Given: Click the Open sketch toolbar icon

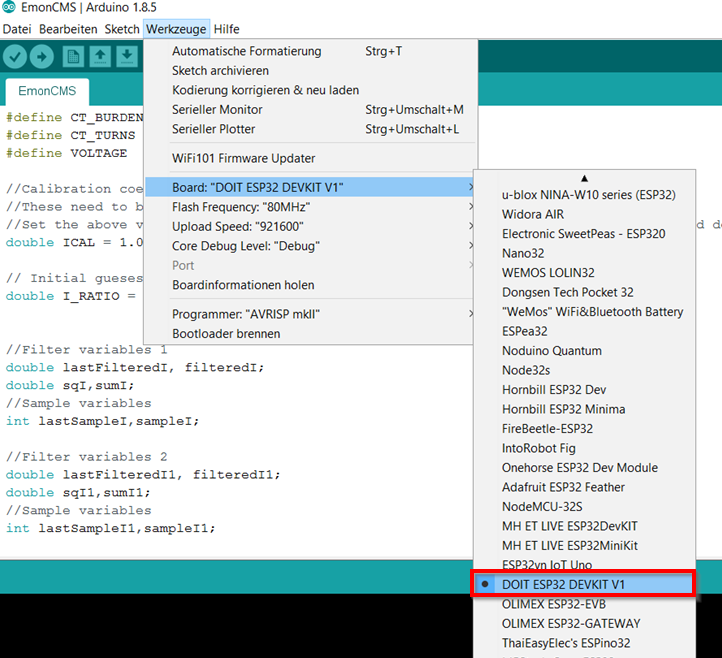Looking at the screenshot, I should (x=100, y=57).
